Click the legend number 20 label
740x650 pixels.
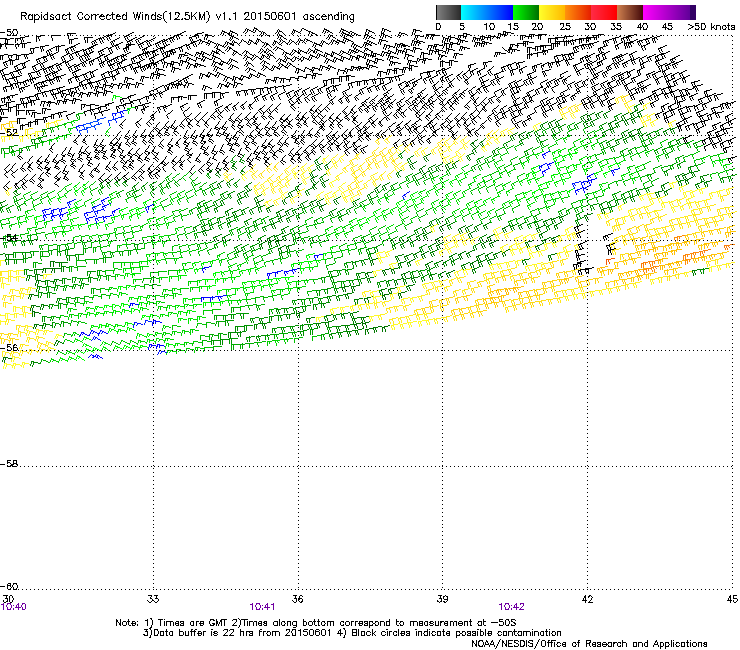click(537, 27)
